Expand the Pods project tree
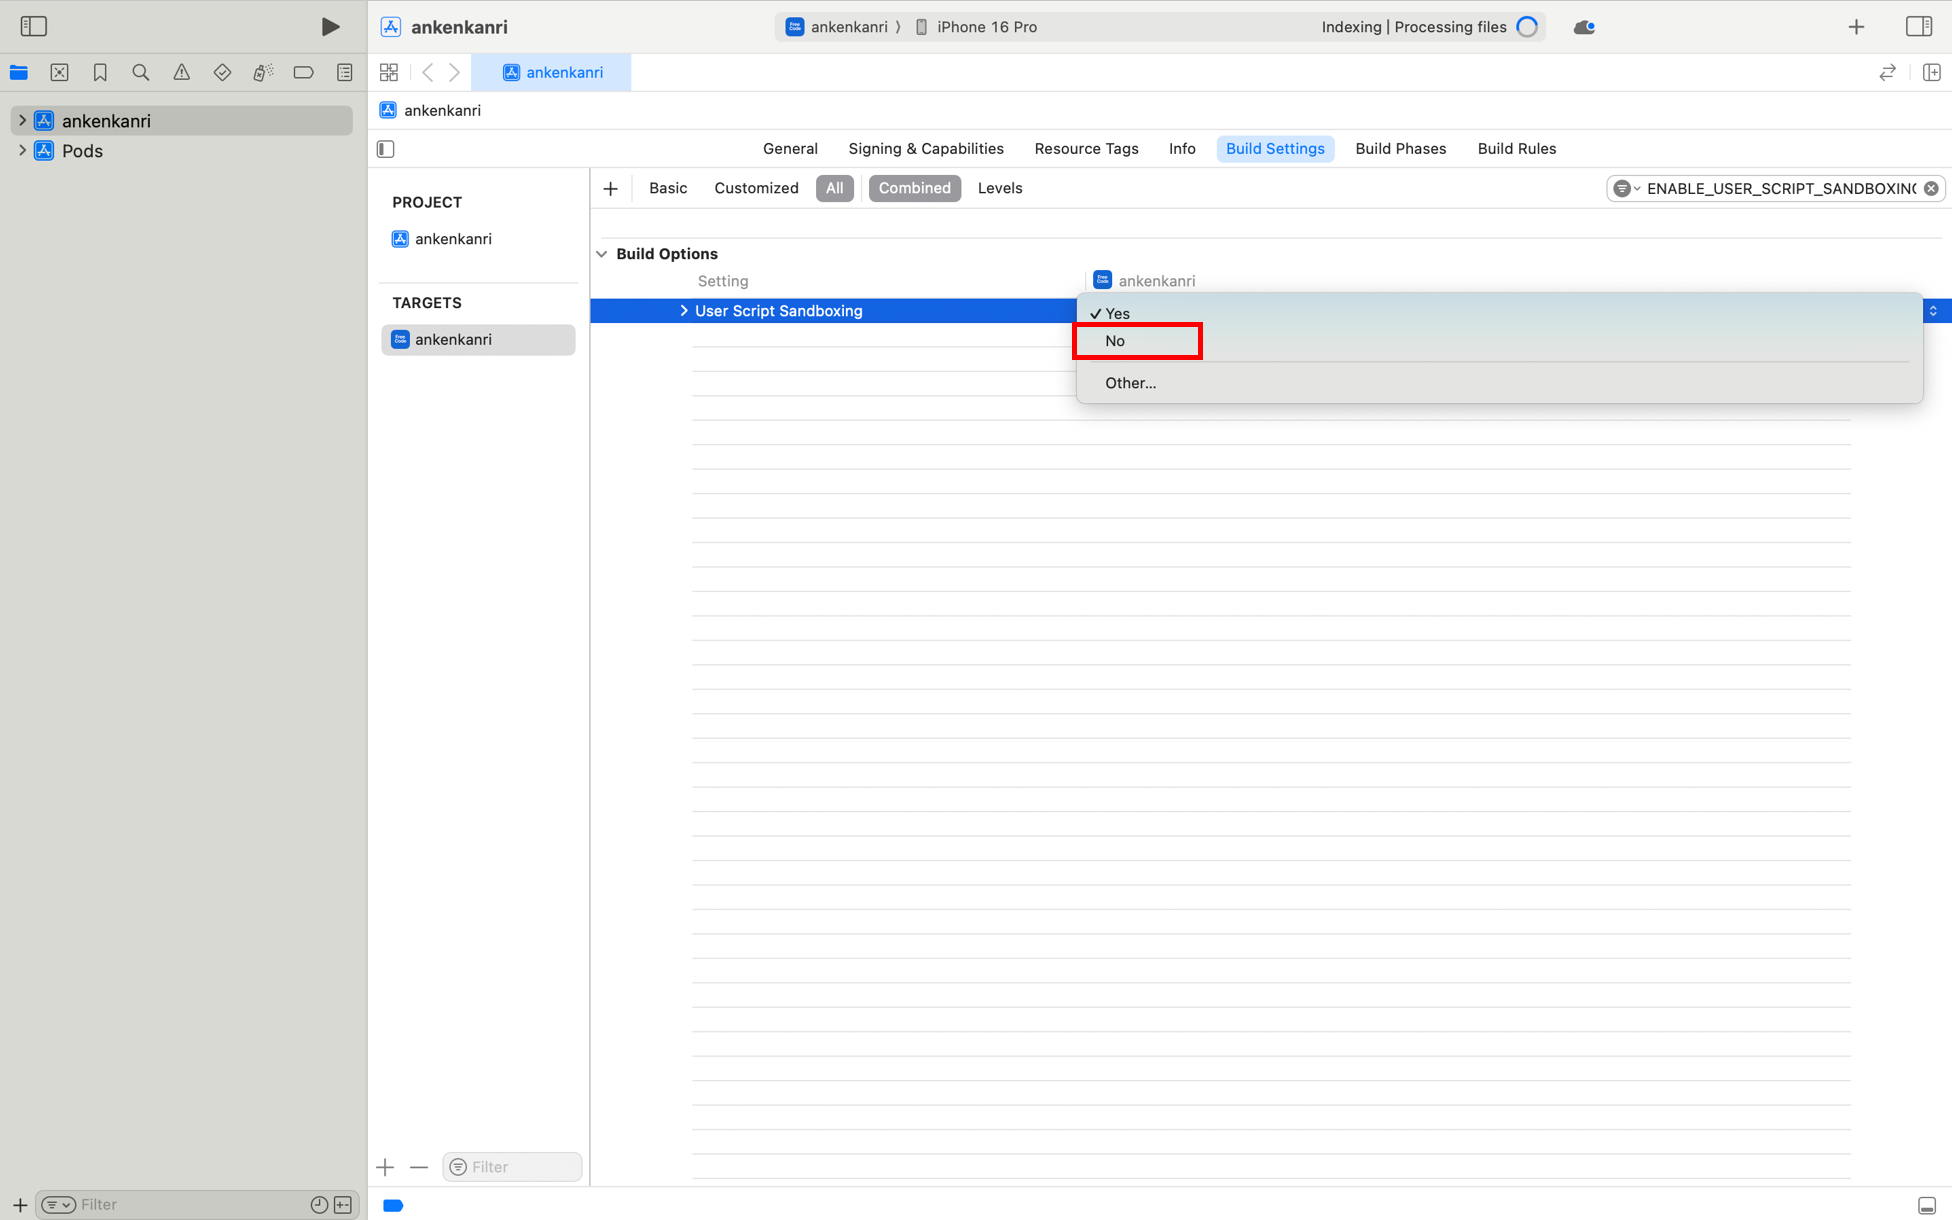Viewport: 1952px width, 1220px height. (22, 150)
